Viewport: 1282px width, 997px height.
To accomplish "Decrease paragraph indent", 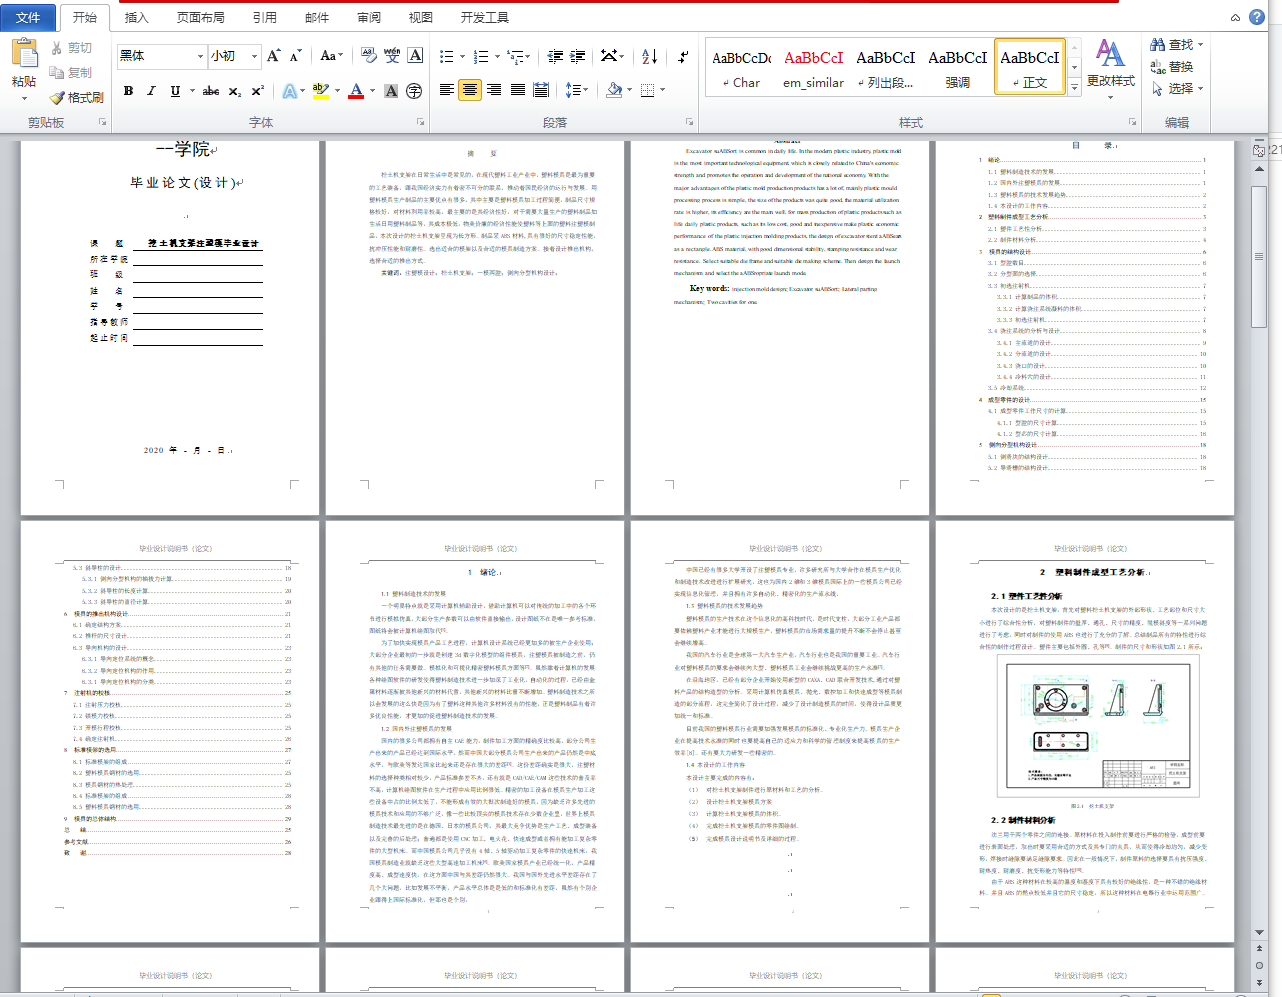I will [555, 56].
